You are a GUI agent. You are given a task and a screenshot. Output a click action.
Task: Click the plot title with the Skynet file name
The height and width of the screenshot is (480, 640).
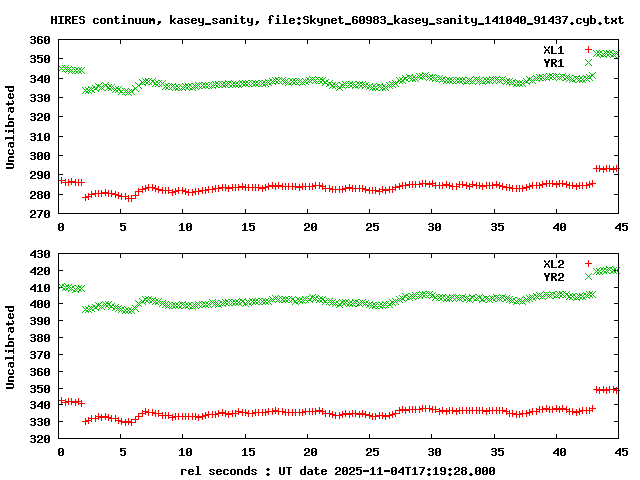[x=337, y=20]
